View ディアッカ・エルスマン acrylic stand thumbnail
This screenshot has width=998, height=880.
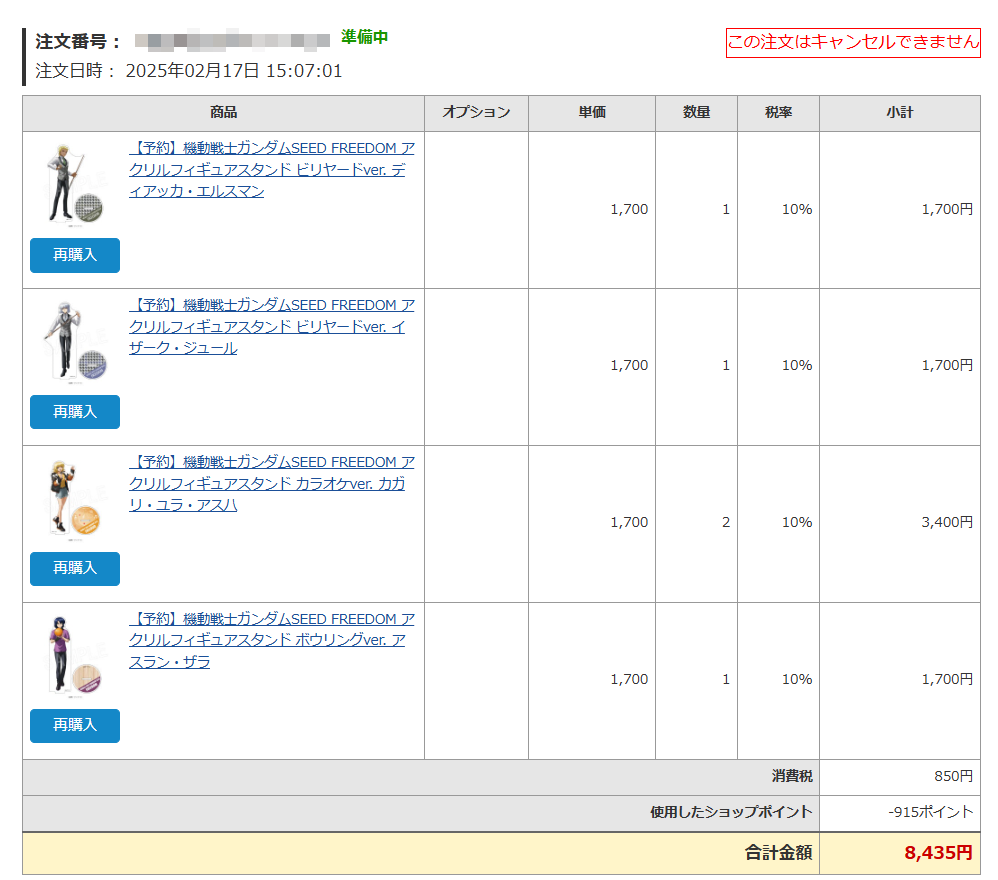point(75,185)
